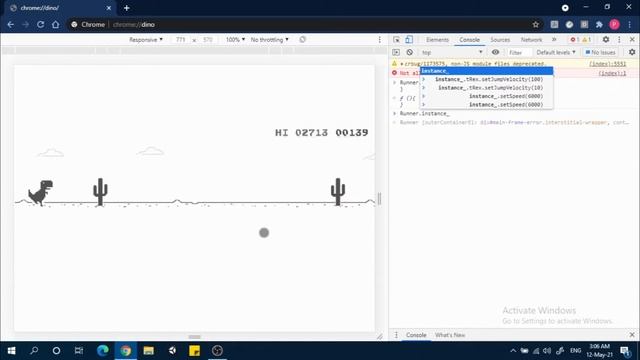Choose instance_.tRex.setJumpVelocity(100) suggestion
The image size is (640, 360).
pyautogui.click(x=487, y=79)
